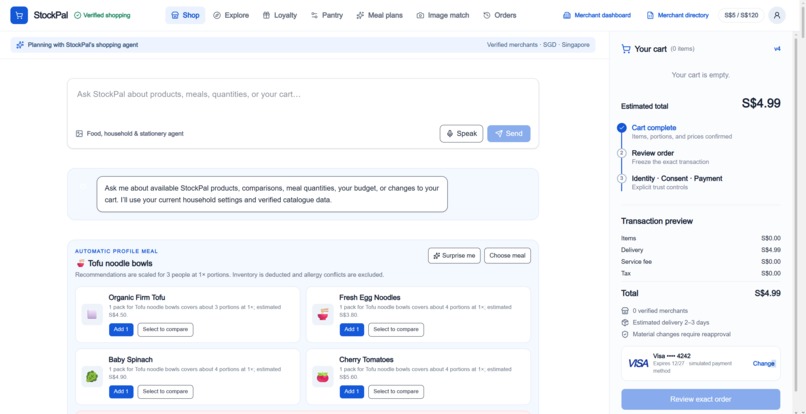The height and width of the screenshot is (414, 806).
Task: Click the Estimated total S$4.99 amount
Action: (761, 103)
